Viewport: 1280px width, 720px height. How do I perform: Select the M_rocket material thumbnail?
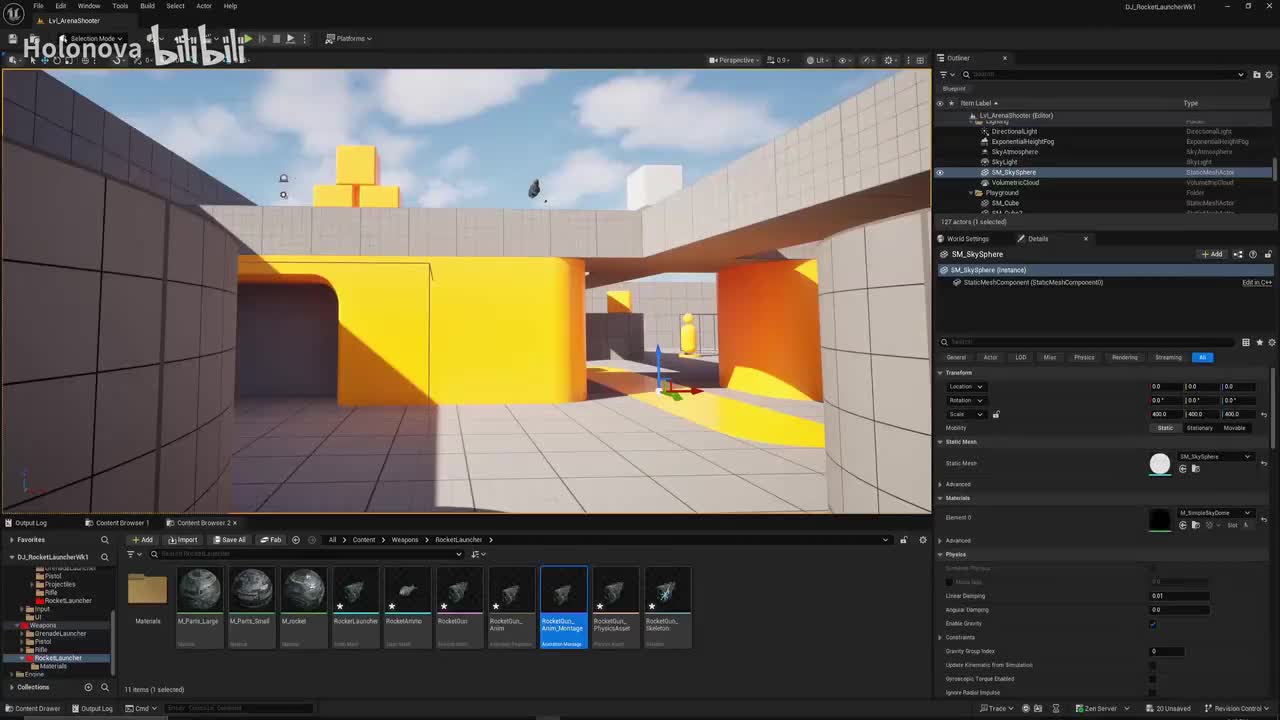303,591
